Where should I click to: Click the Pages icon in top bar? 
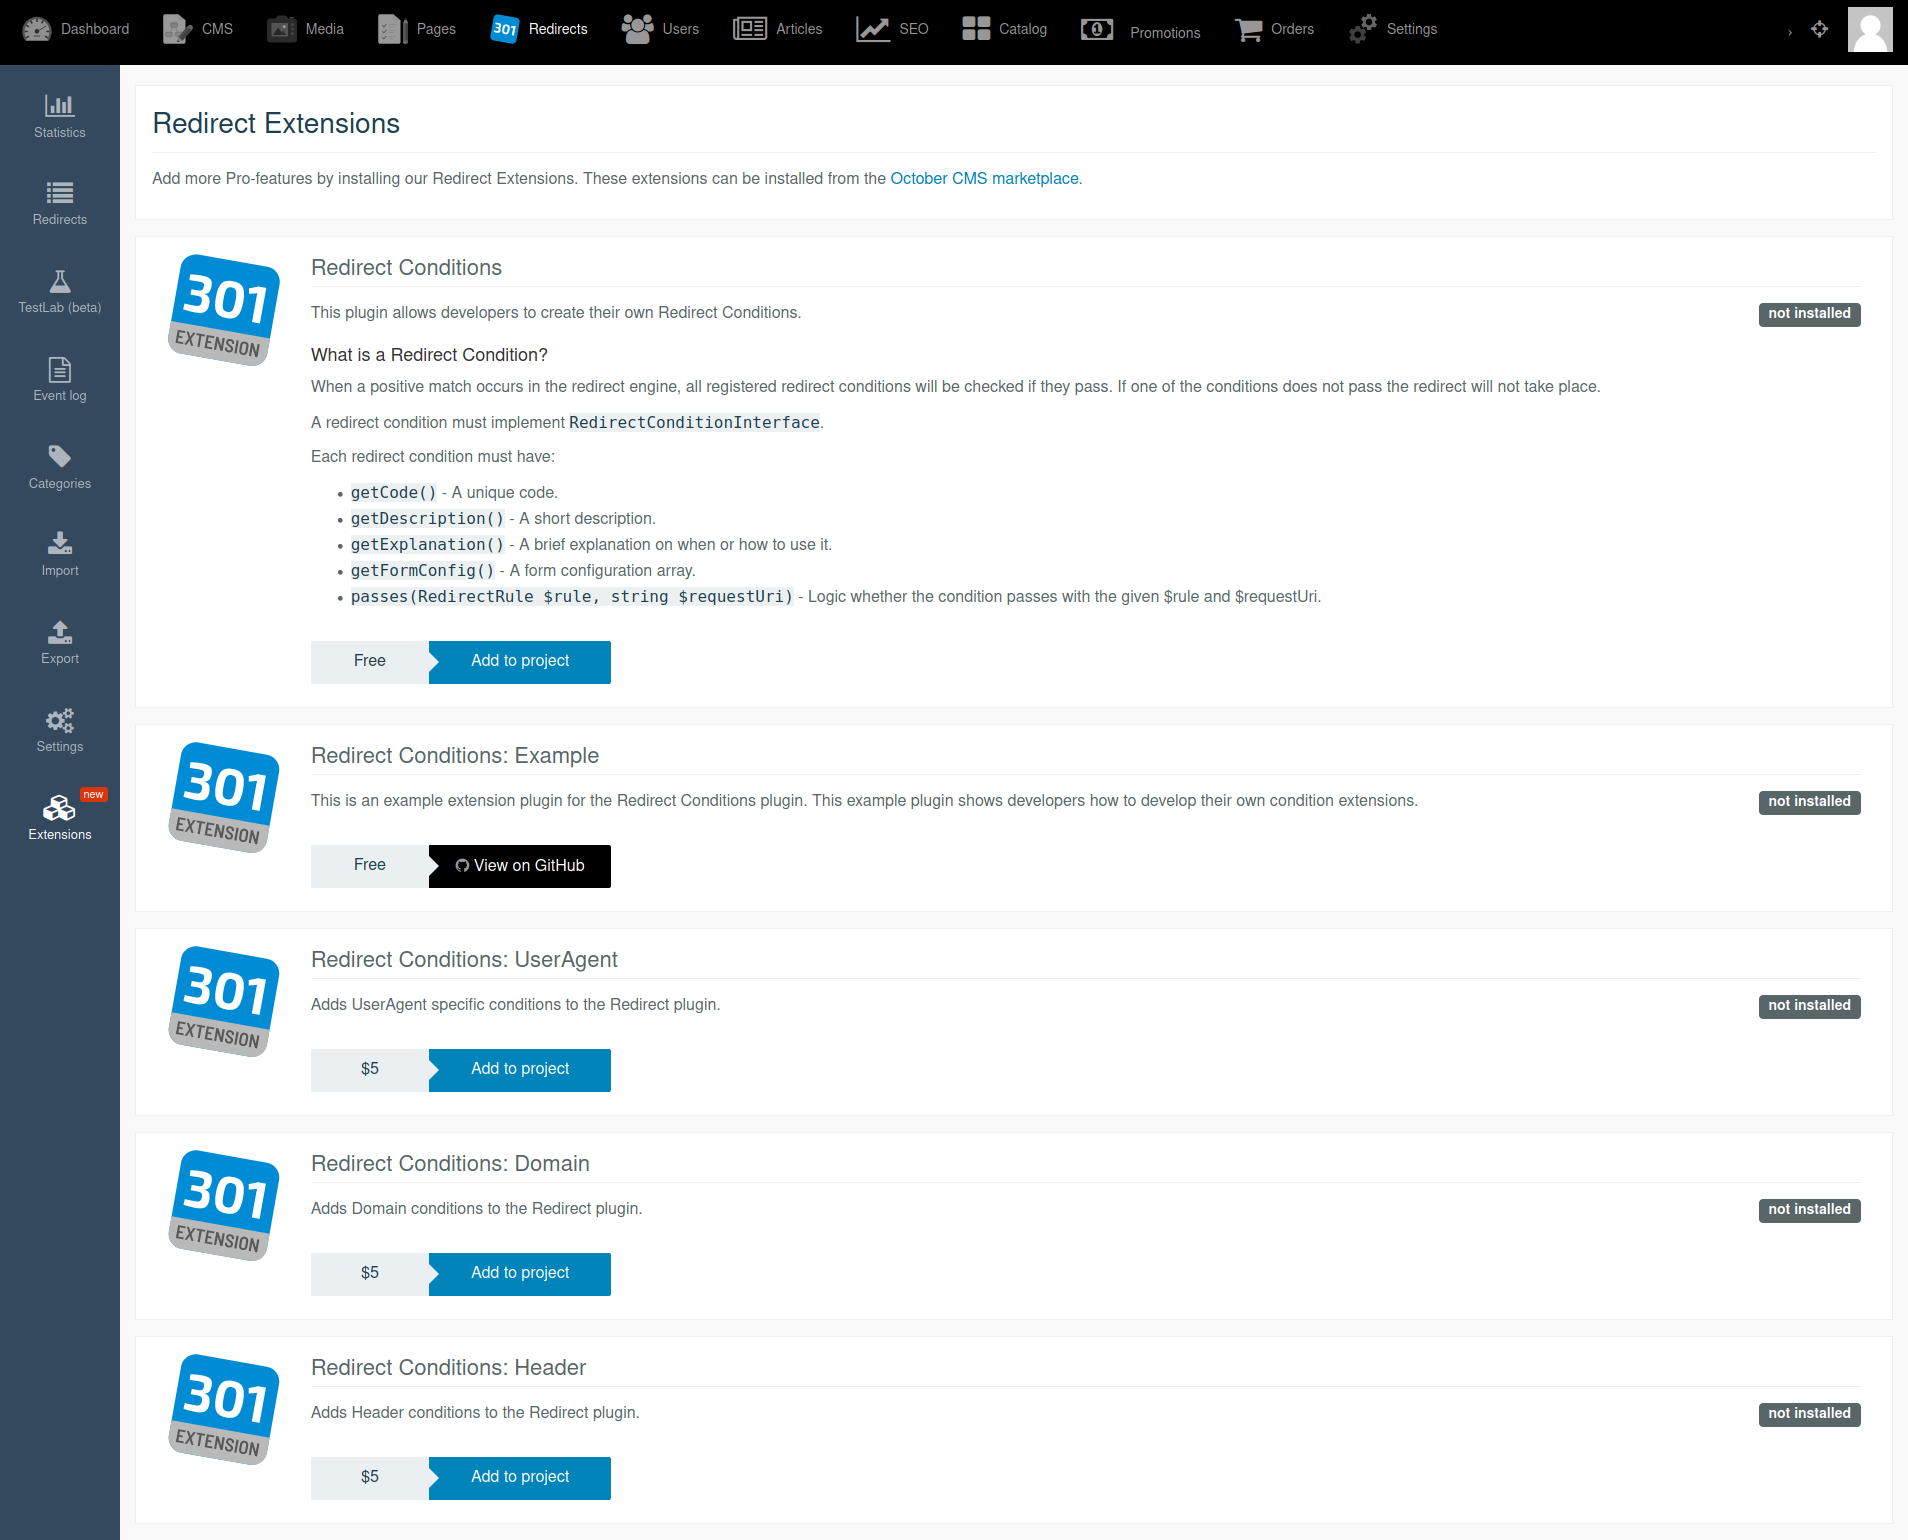tap(393, 29)
